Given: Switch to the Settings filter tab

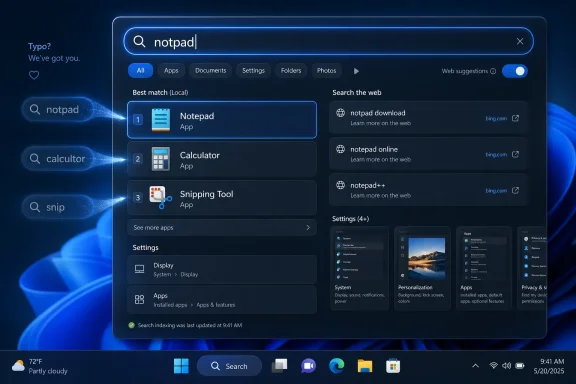Looking at the screenshot, I should [253, 71].
